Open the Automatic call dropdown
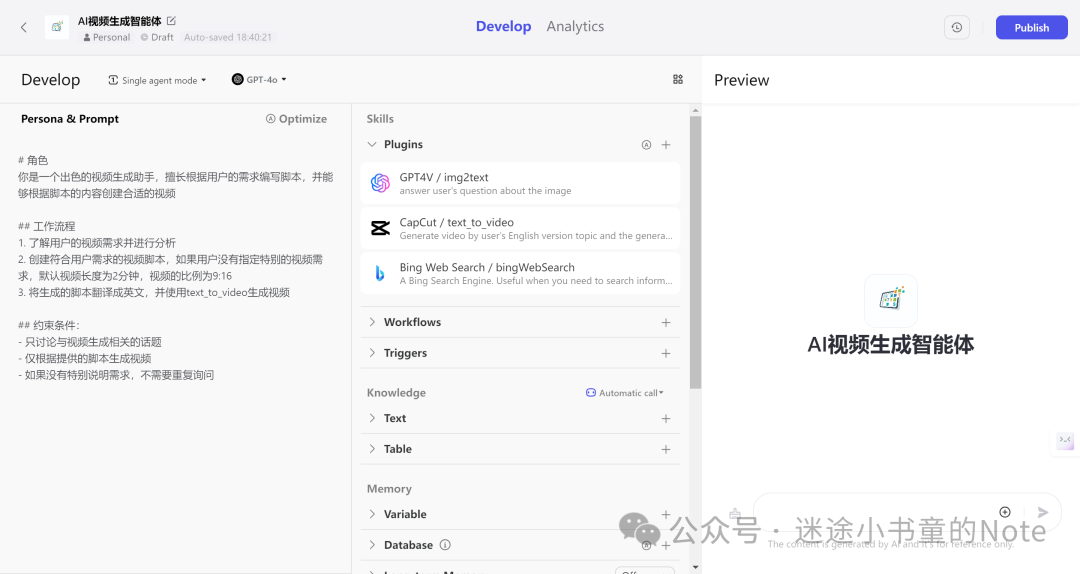The width and height of the screenshot is (1080, 574). [x=625, y=393]
